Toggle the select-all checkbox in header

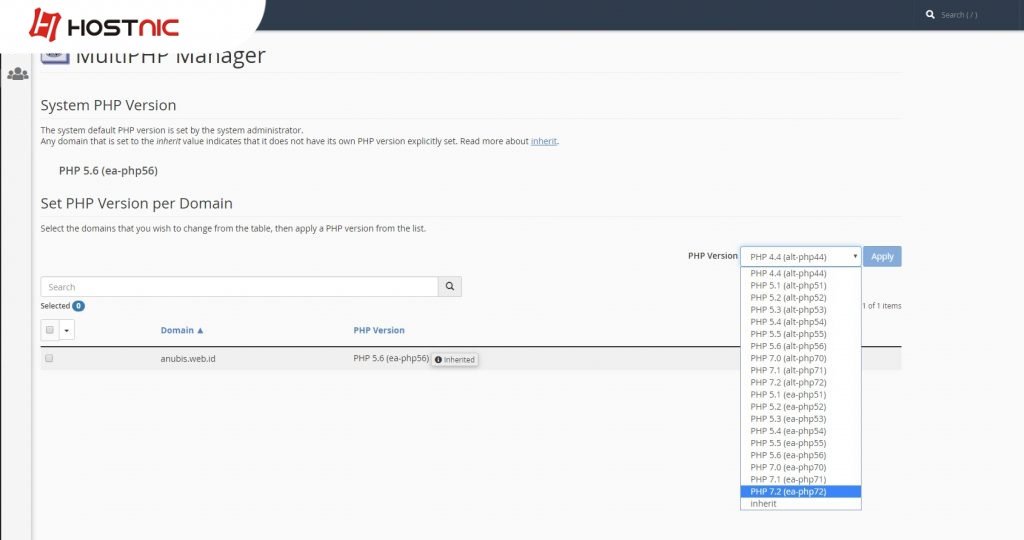pyautogui.click(x=50, y=329)
